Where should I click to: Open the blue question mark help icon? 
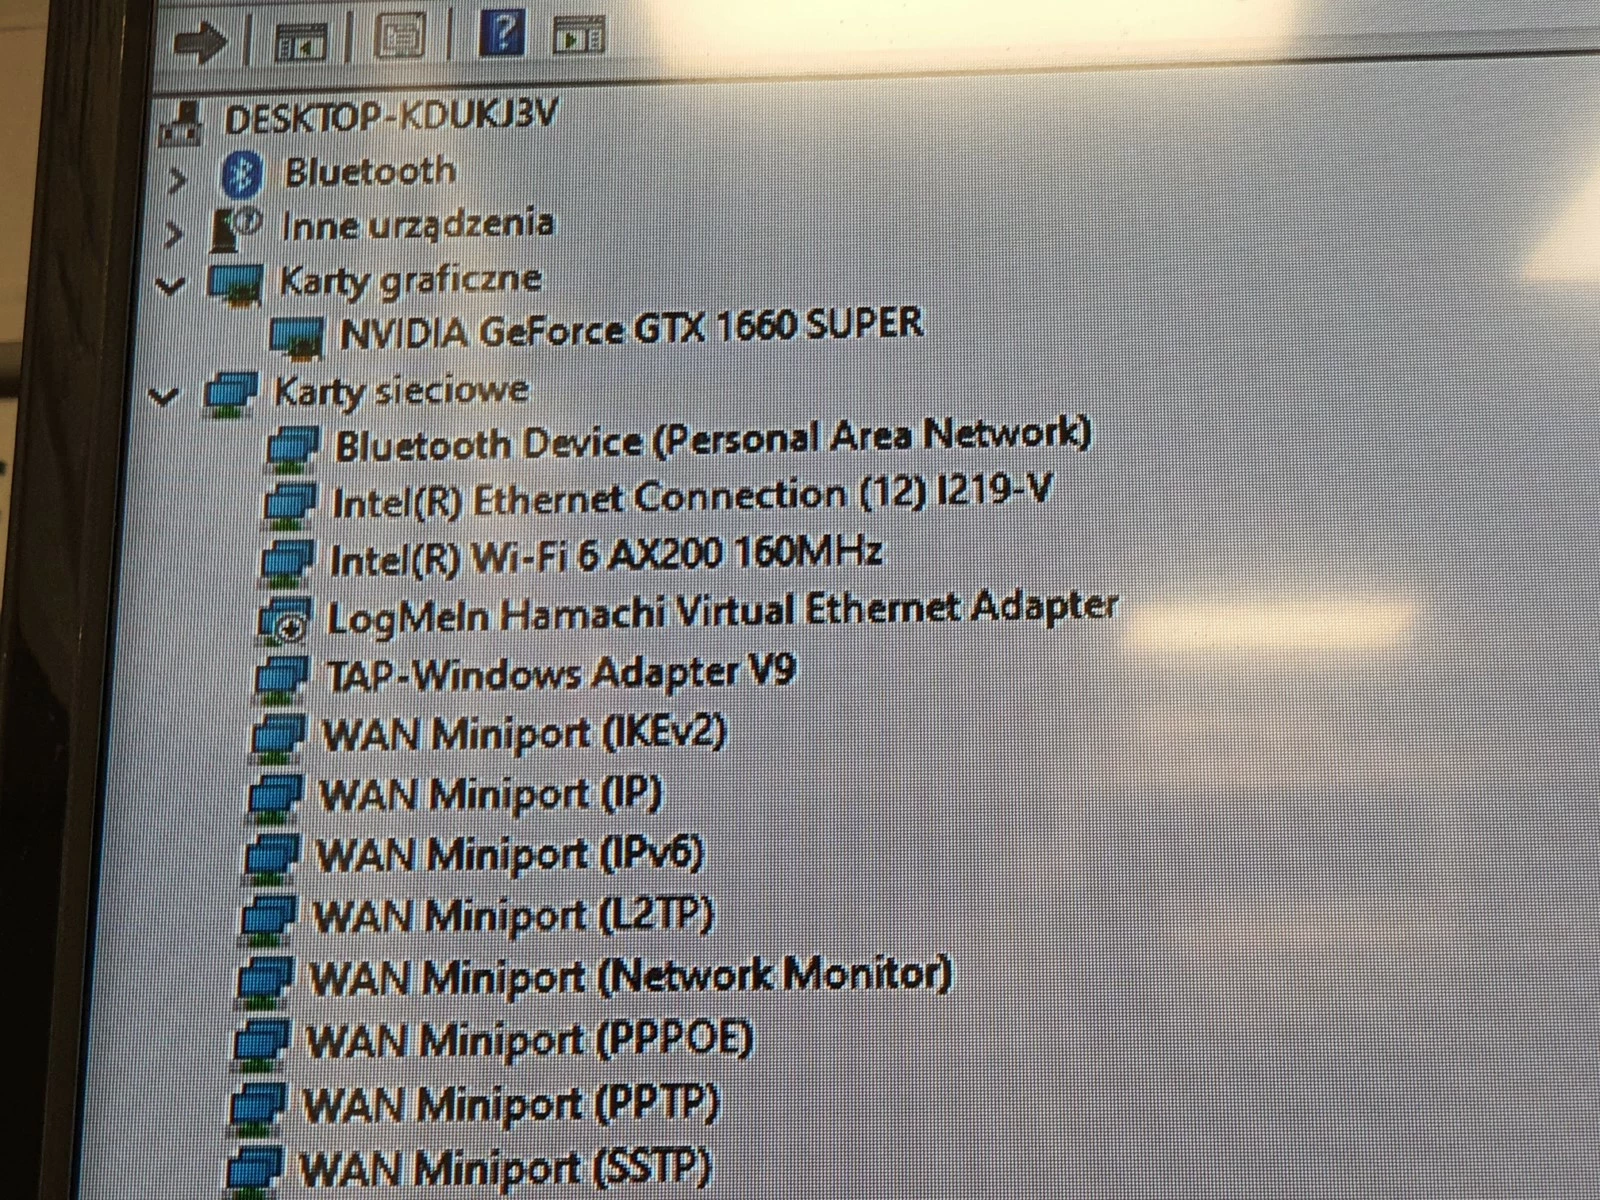[502, 33]
